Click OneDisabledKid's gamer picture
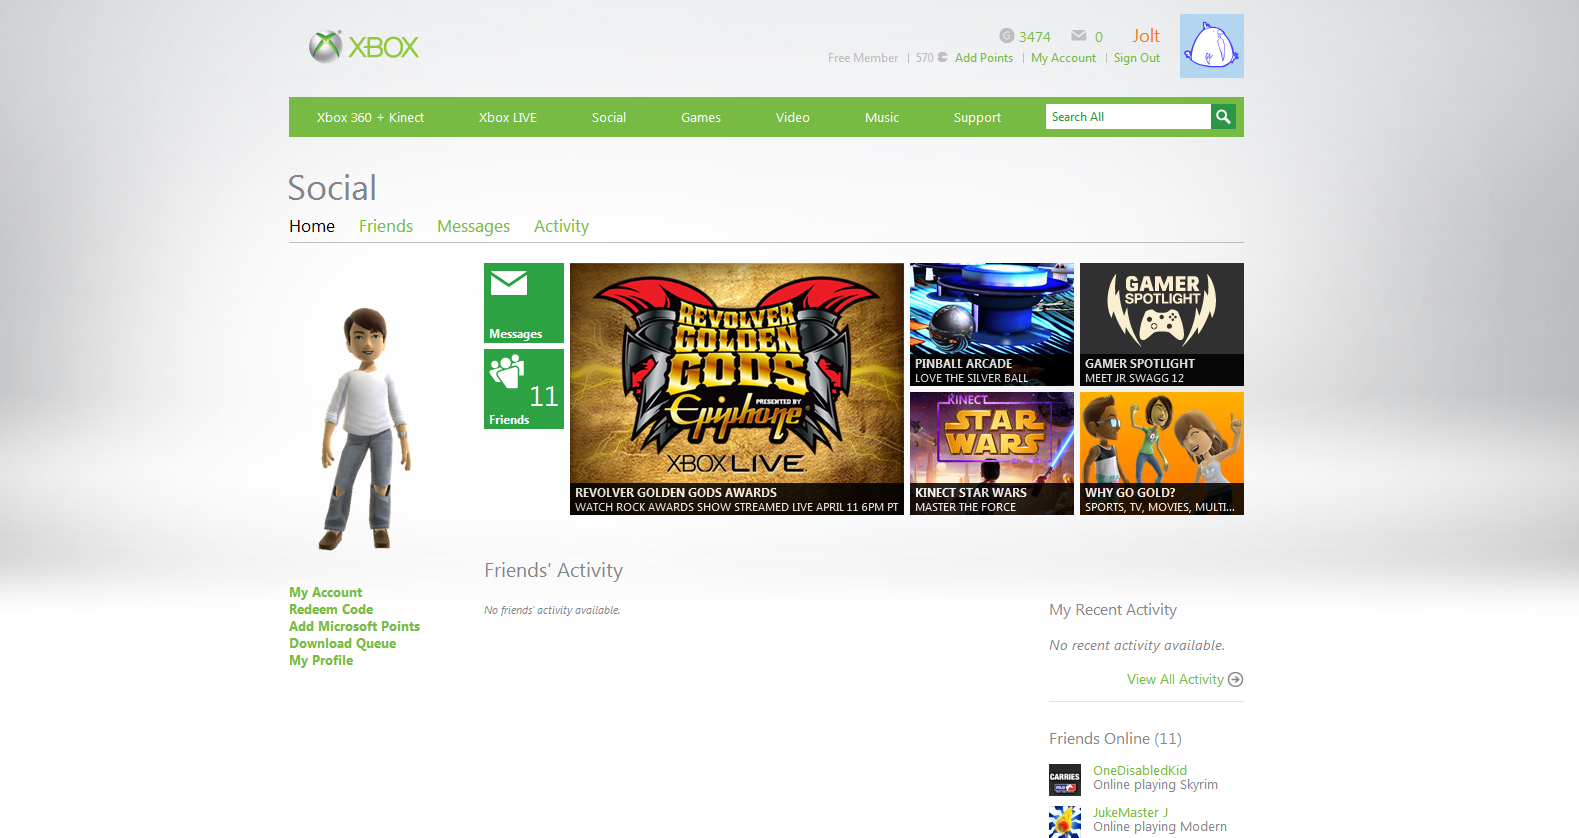1579x838 pixels. point(1065,780)
